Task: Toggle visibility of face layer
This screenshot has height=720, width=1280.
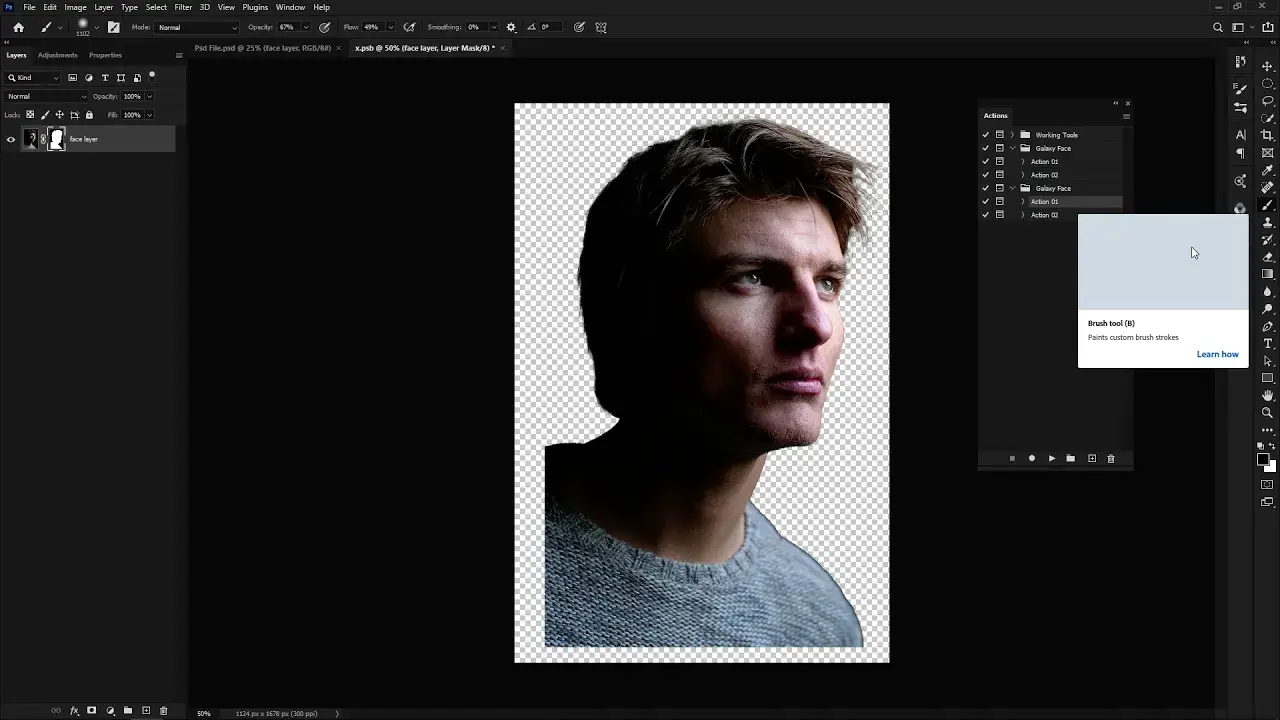Action: (11, 139)
